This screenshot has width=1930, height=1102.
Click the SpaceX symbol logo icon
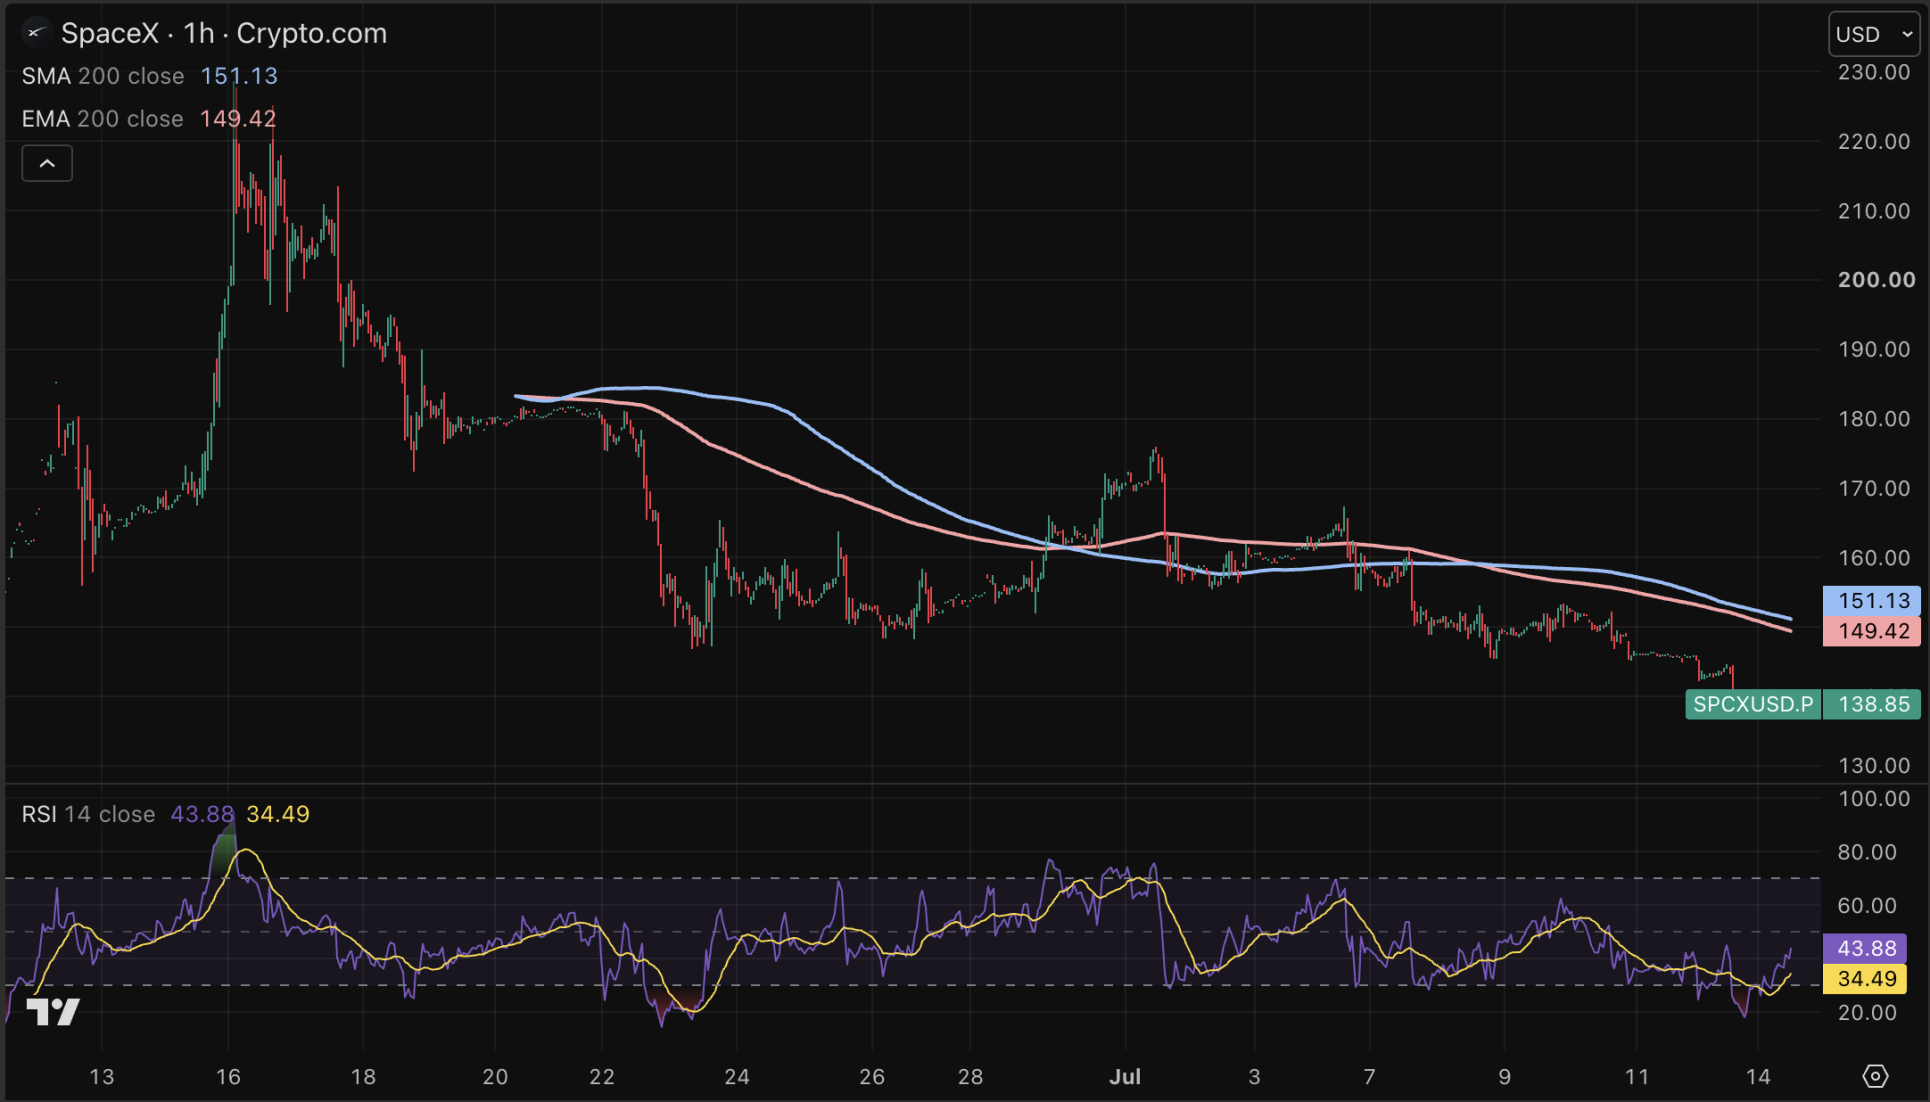point(36,33)
